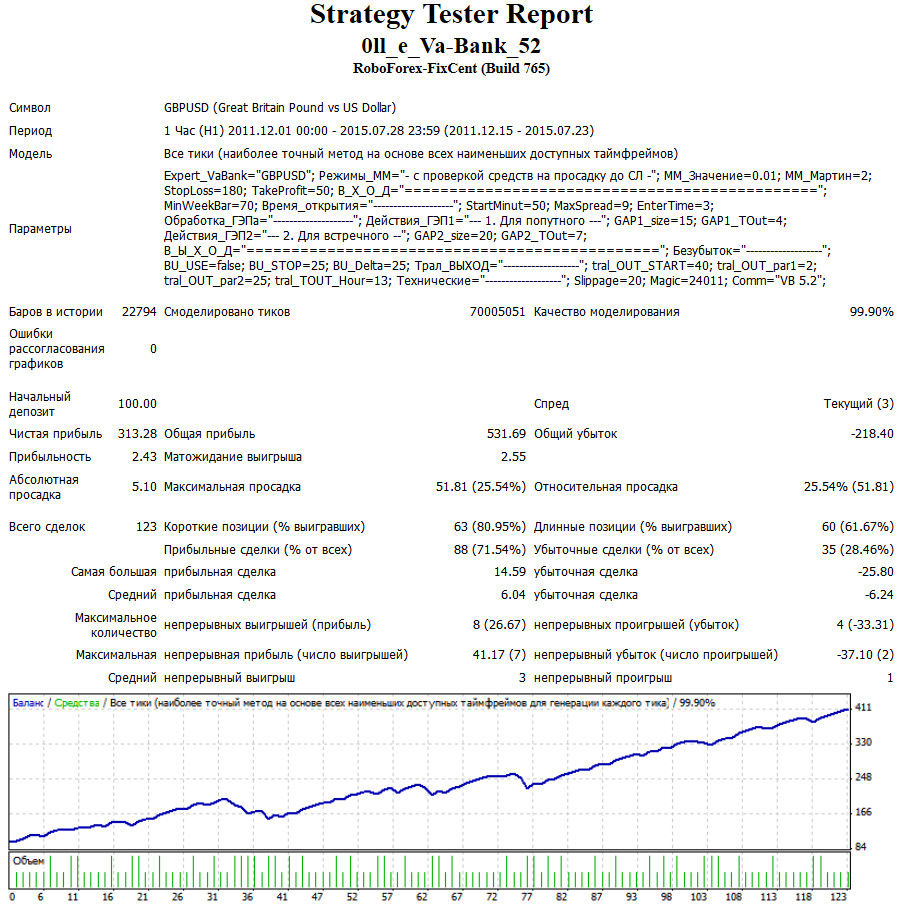Select largest profit trade 14.59
The width and height of the screenshot is (904, 906).
pyautogui.click(x=509, y=572)
